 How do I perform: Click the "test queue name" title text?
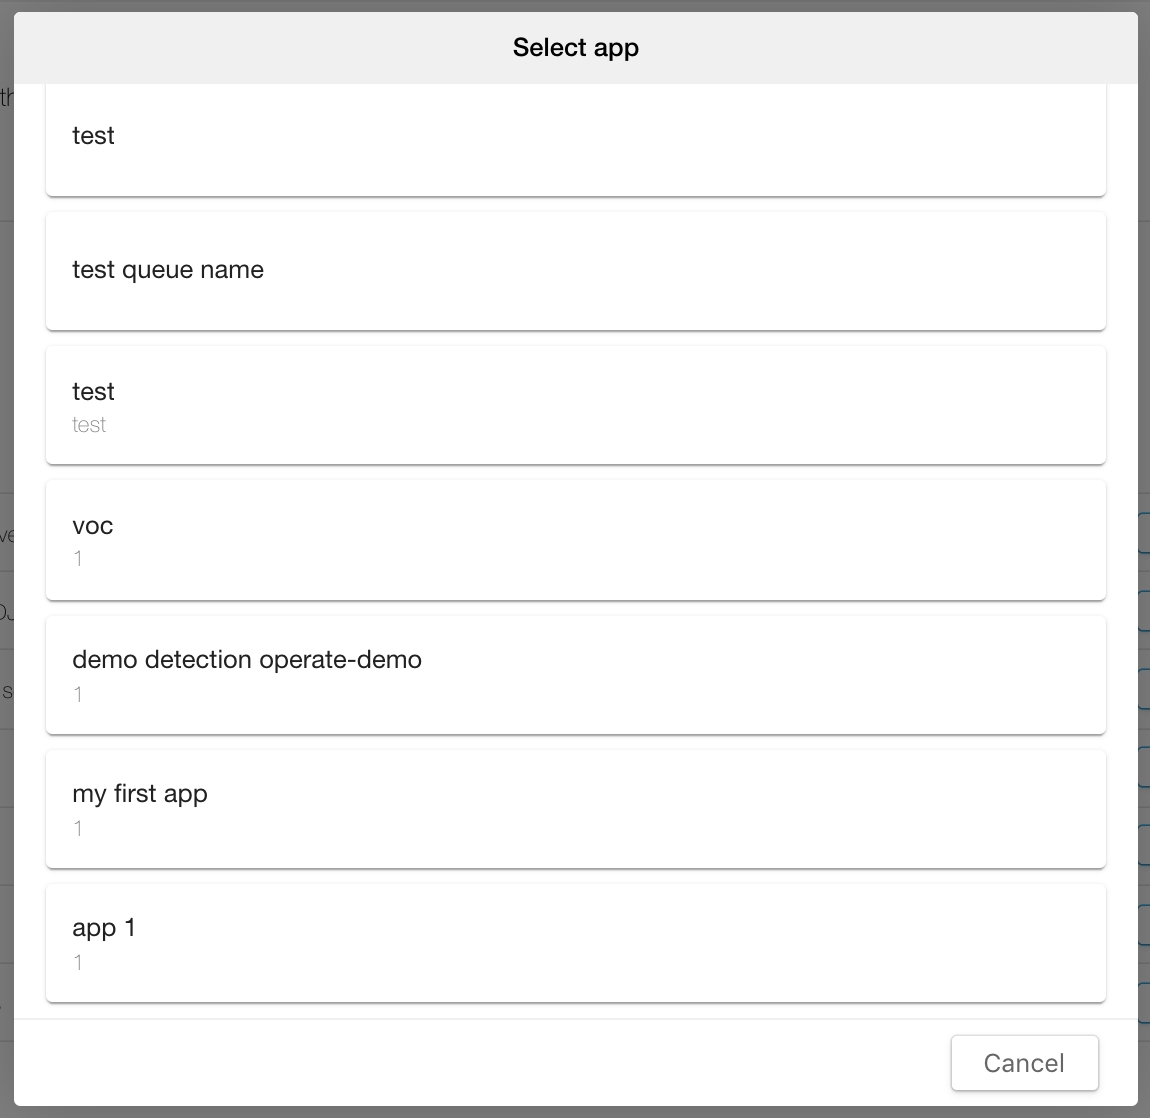168,270
